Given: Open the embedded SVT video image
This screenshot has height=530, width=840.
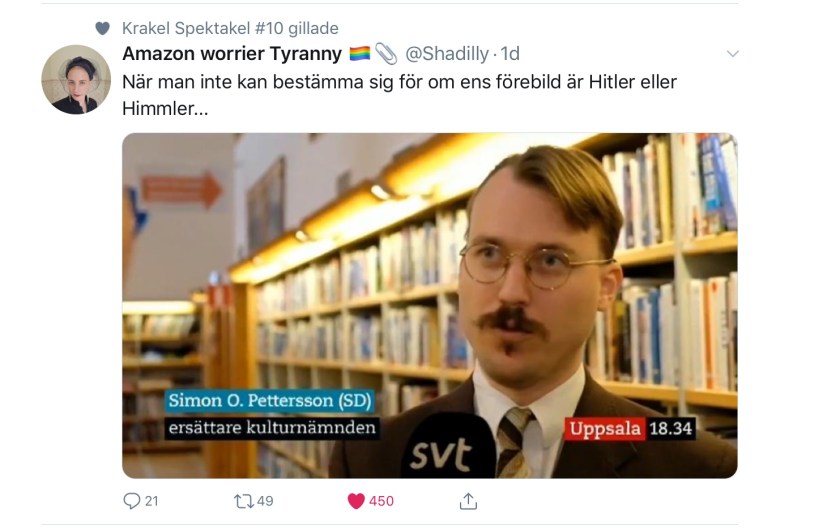Looking at the screenshot, I should pyautogui.click(x=430, y=305).
